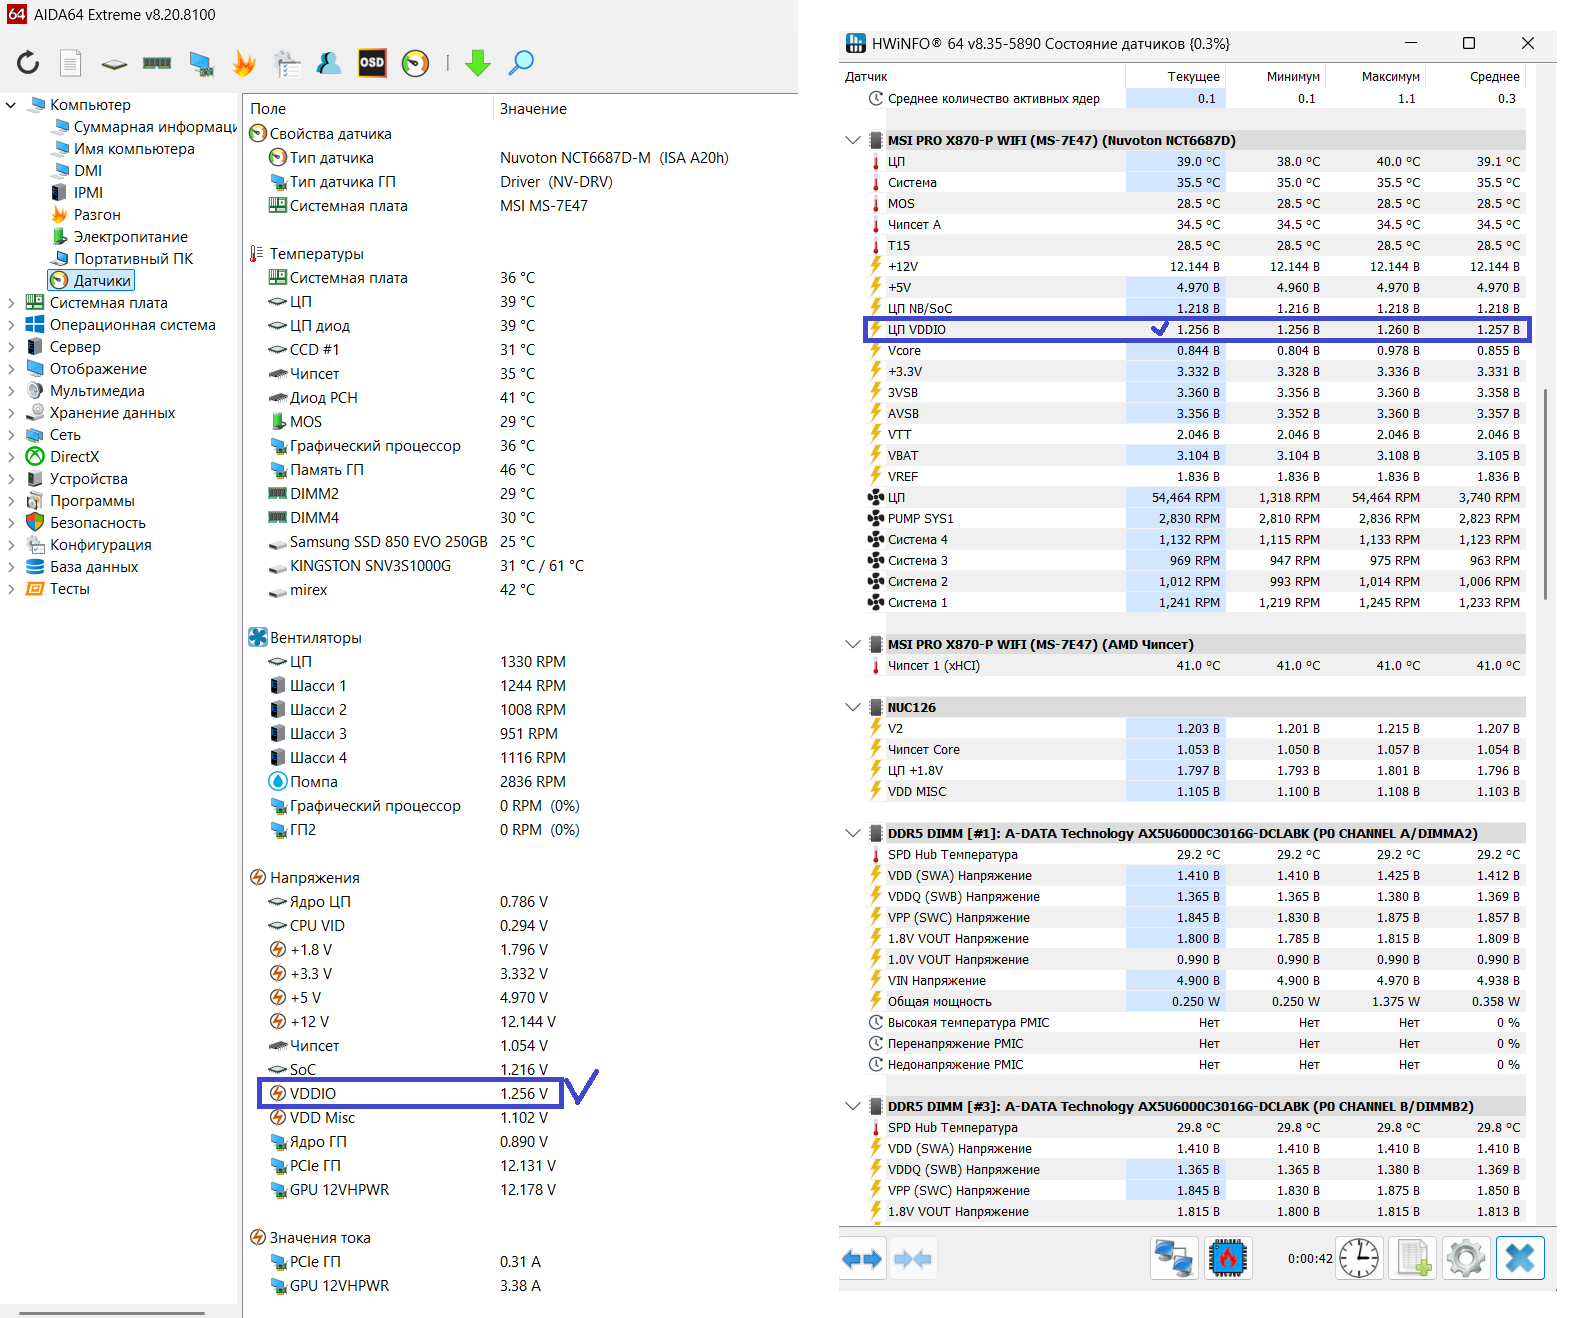Click the HWiNFO vertical scrollbar thumb
1595x1318 pixels.
[x=1546, y=494]
